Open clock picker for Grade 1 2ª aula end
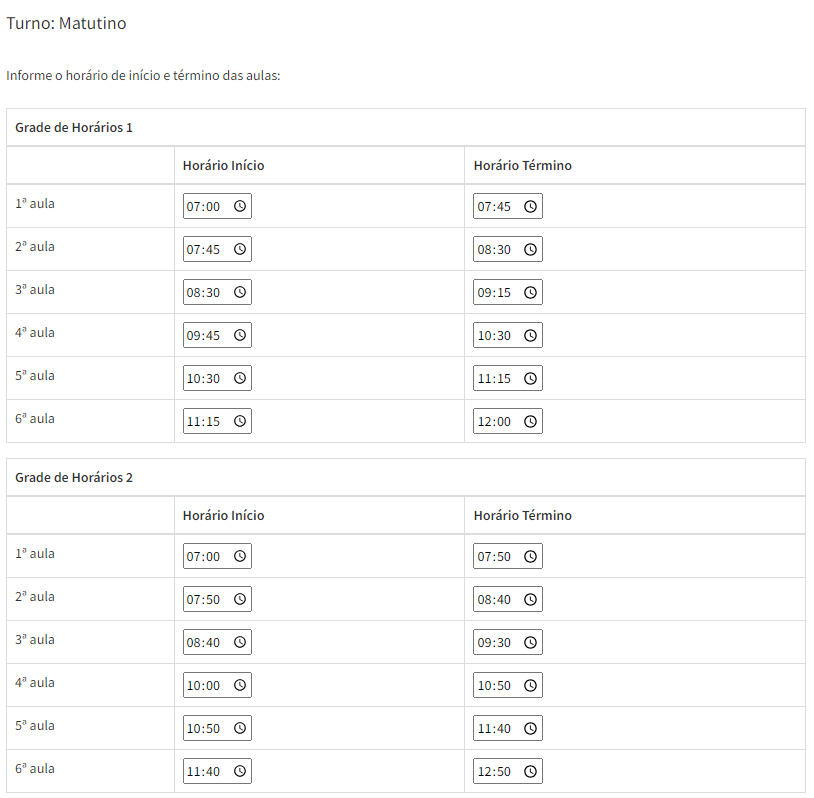The height and width of the screenshot is (798, 814). tap(530, 249)
